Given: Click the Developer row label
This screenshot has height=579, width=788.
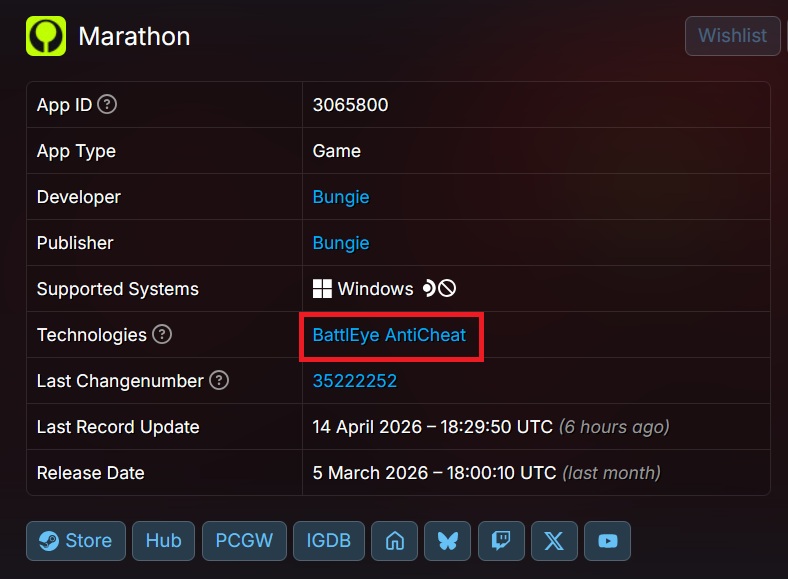Looking at the screenshot, I should 79,197.
